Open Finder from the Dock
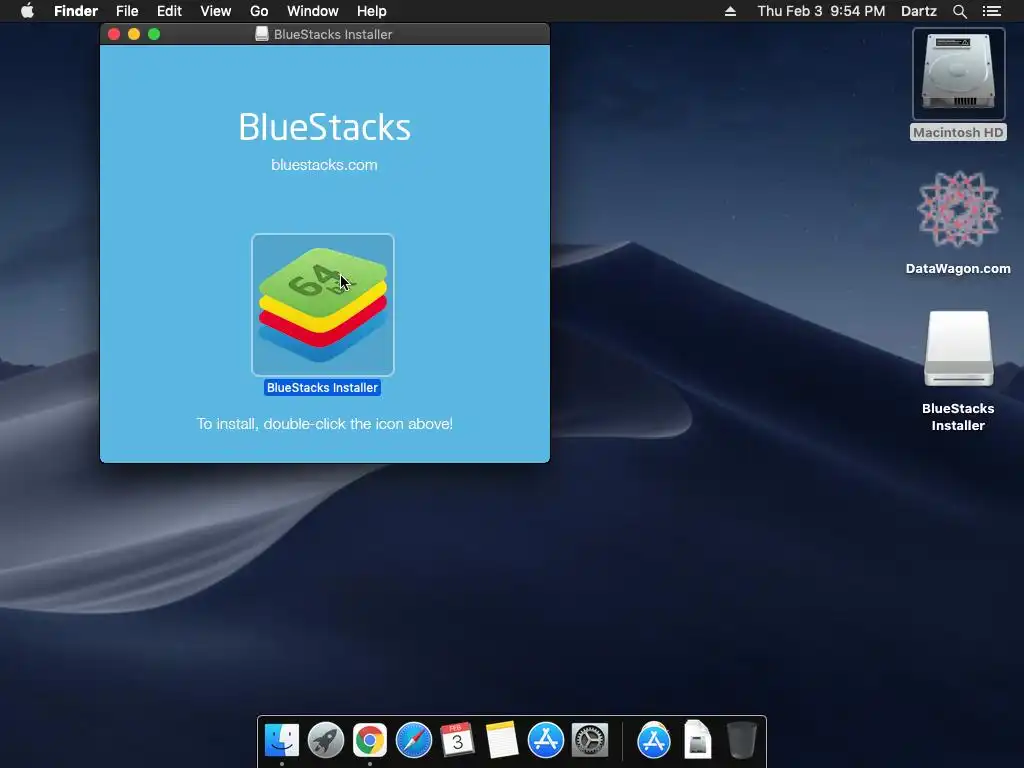The height and width of the screenshot is (768, 1024). click(282, 740)
